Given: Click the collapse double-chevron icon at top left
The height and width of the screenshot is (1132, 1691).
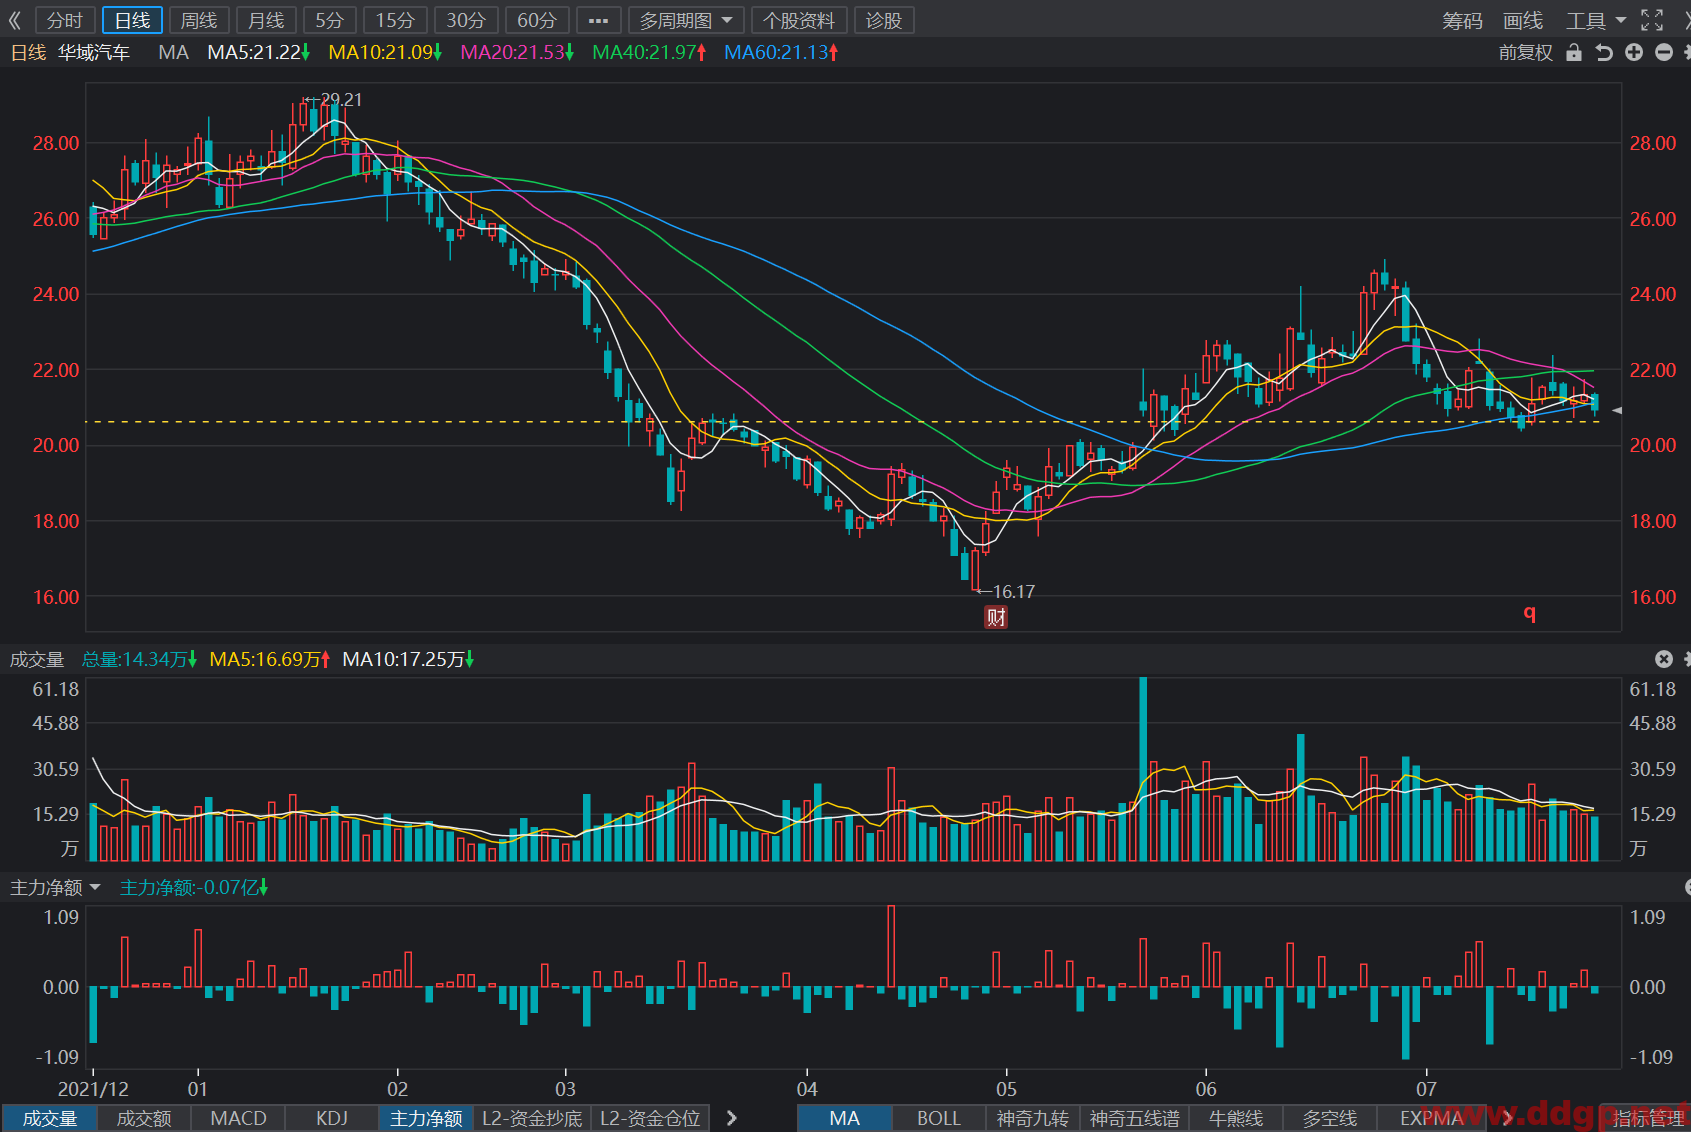Looking at the screenshot, I should point(14,20).
